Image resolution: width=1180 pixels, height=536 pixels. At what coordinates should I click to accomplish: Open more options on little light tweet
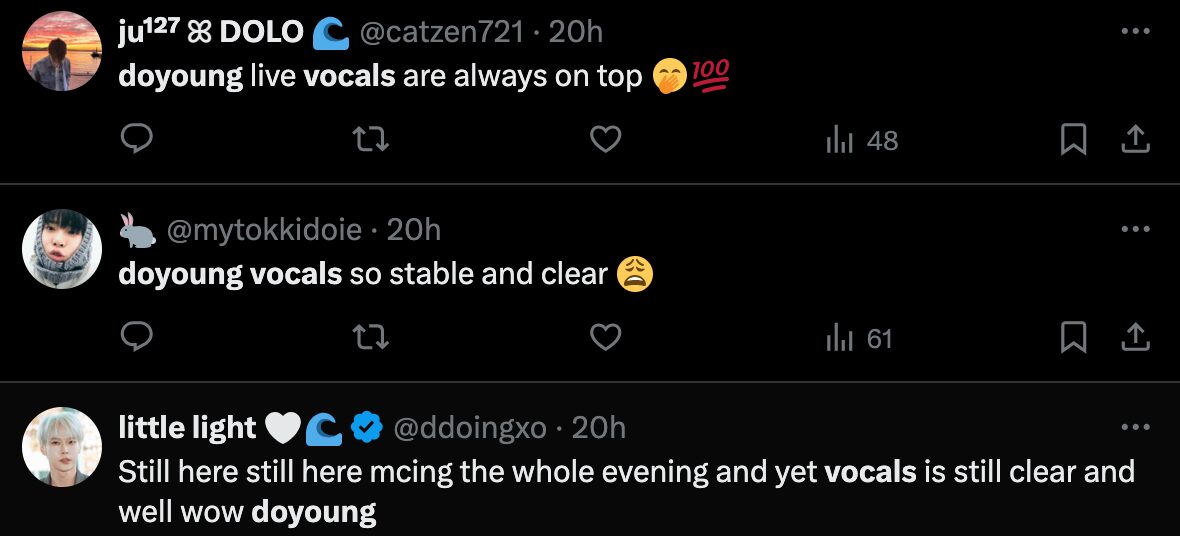click(x=1135, y=428)
